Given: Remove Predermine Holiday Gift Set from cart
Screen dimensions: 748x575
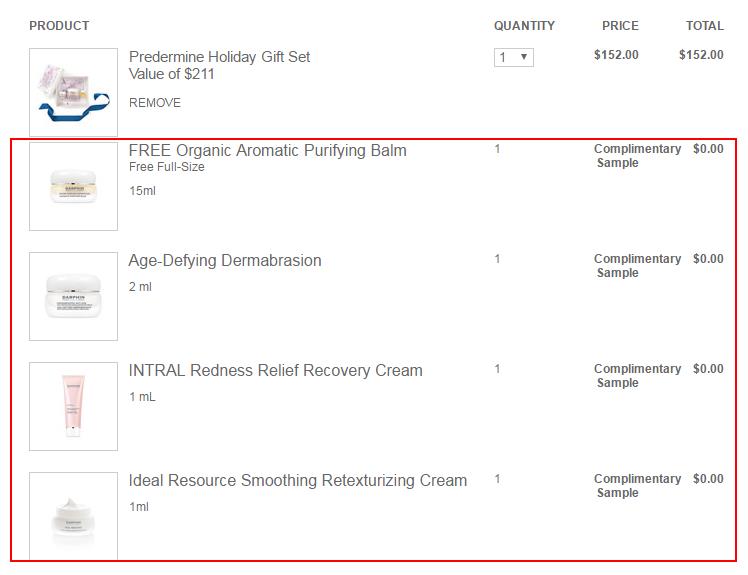Looking at the screenshot, I should point(155,103).
